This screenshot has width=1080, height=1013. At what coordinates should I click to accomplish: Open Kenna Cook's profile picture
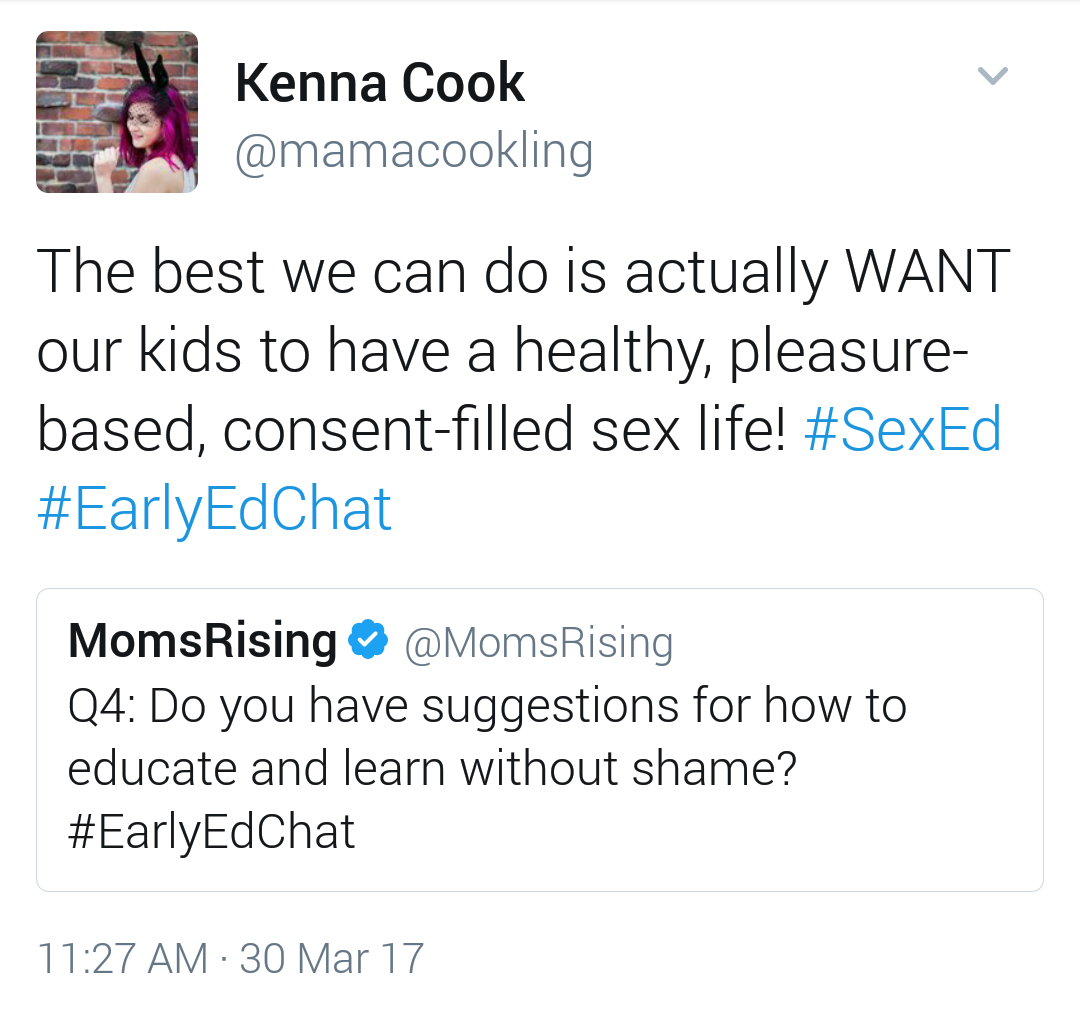point(117,111)
